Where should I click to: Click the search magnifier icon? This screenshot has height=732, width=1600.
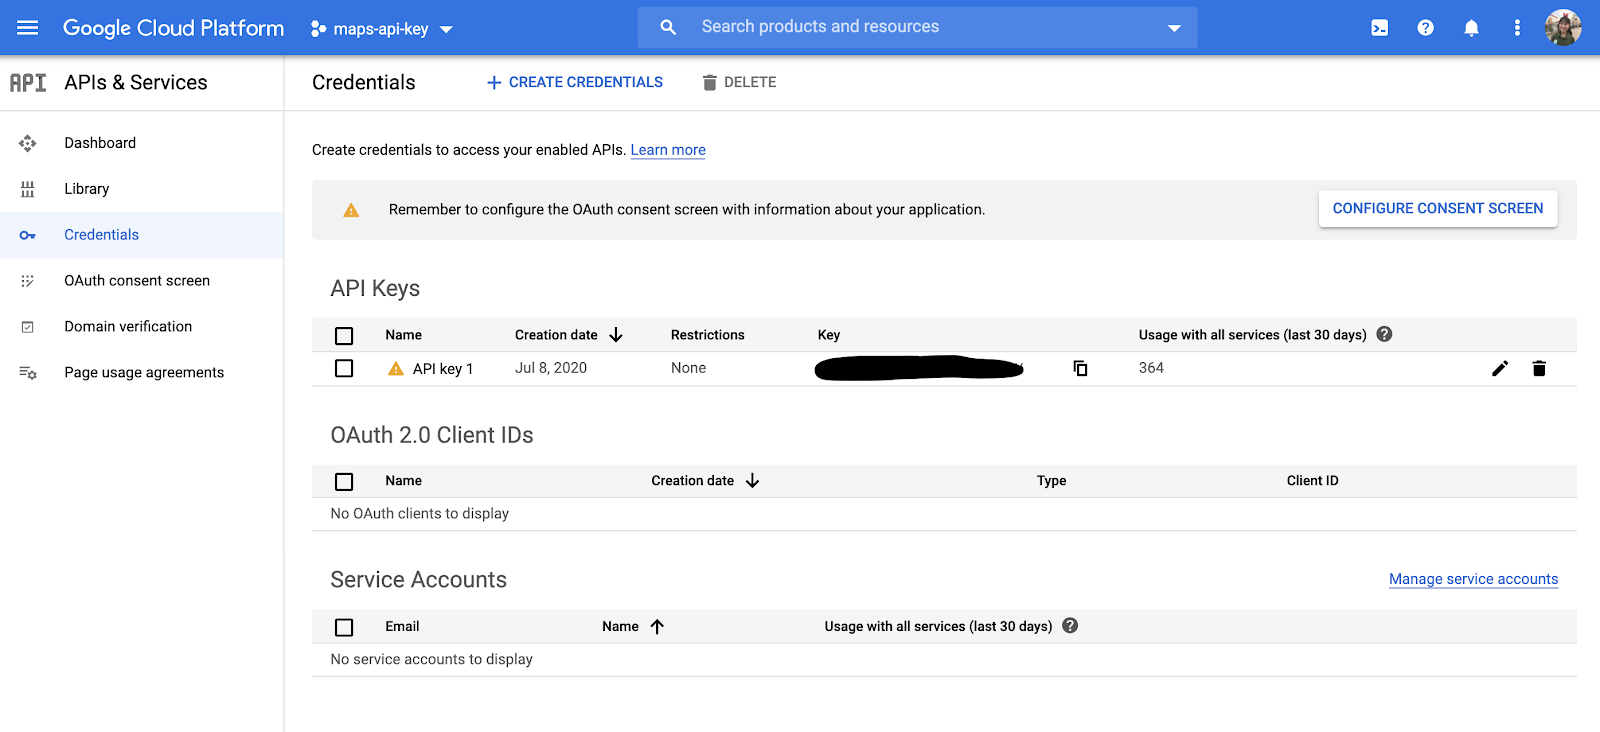point(668,27)
